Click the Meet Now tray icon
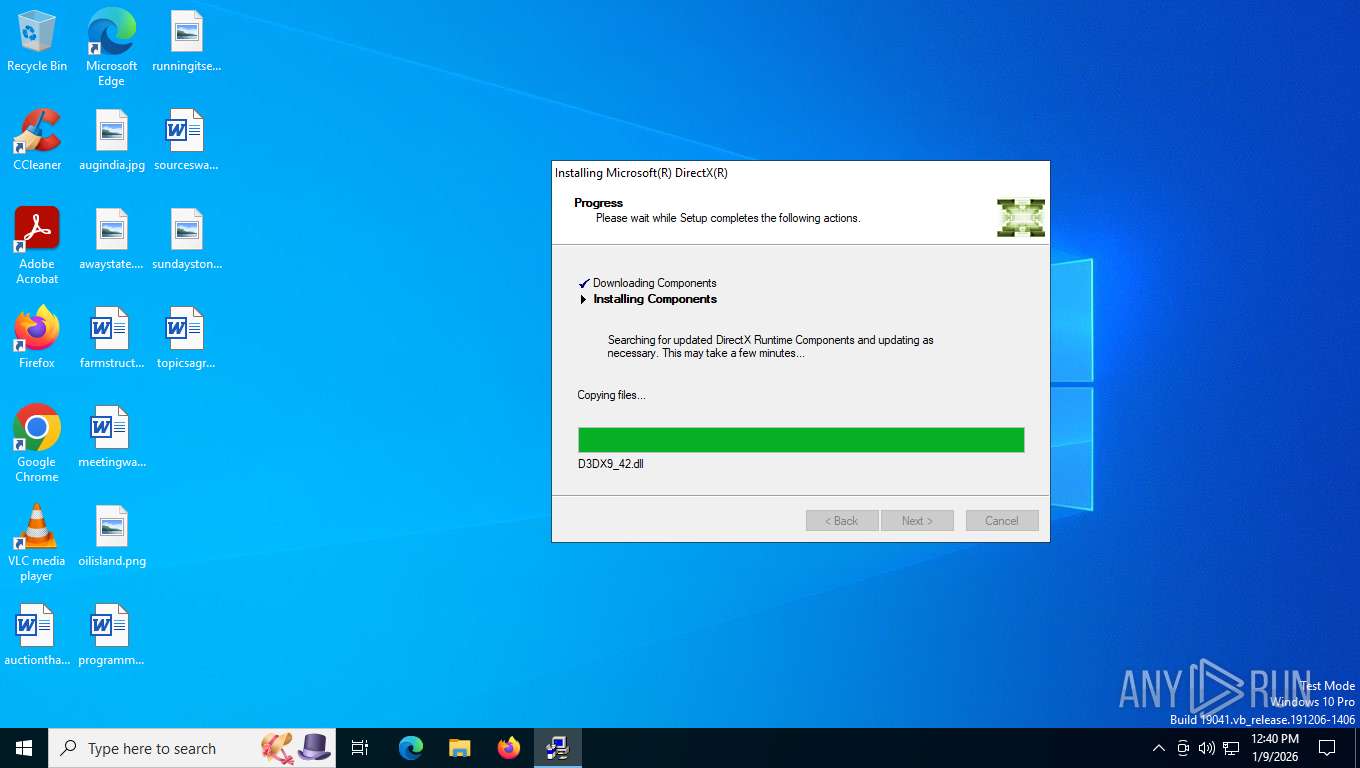1360x768 pixels. point(1183,748)
